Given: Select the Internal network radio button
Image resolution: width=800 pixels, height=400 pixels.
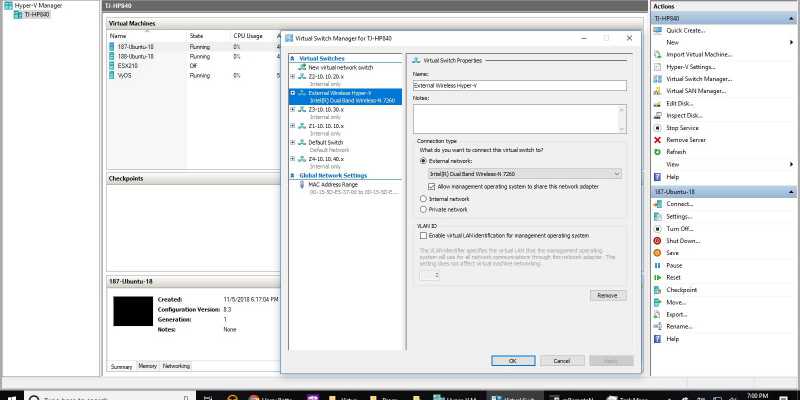Looking at the screenshot, I should 423,199.
